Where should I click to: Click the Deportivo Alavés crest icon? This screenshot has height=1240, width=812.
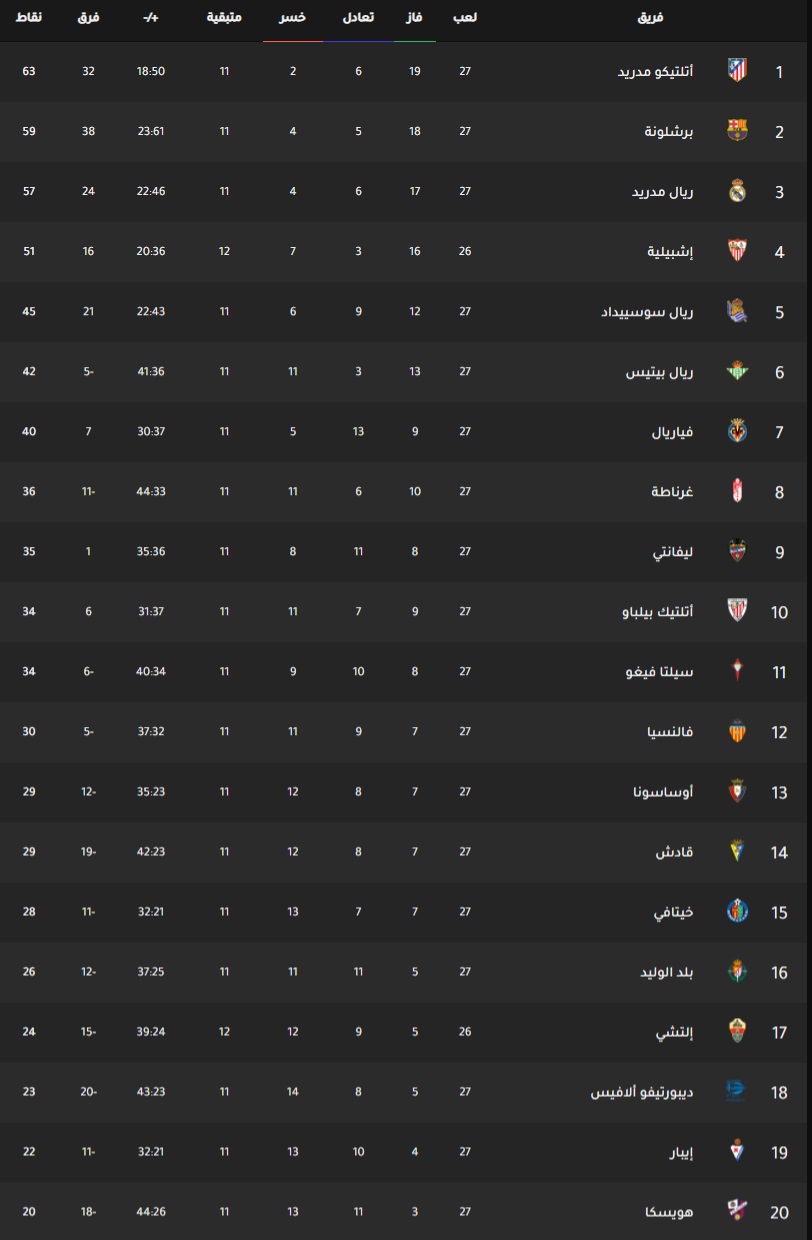(737, 1091)
